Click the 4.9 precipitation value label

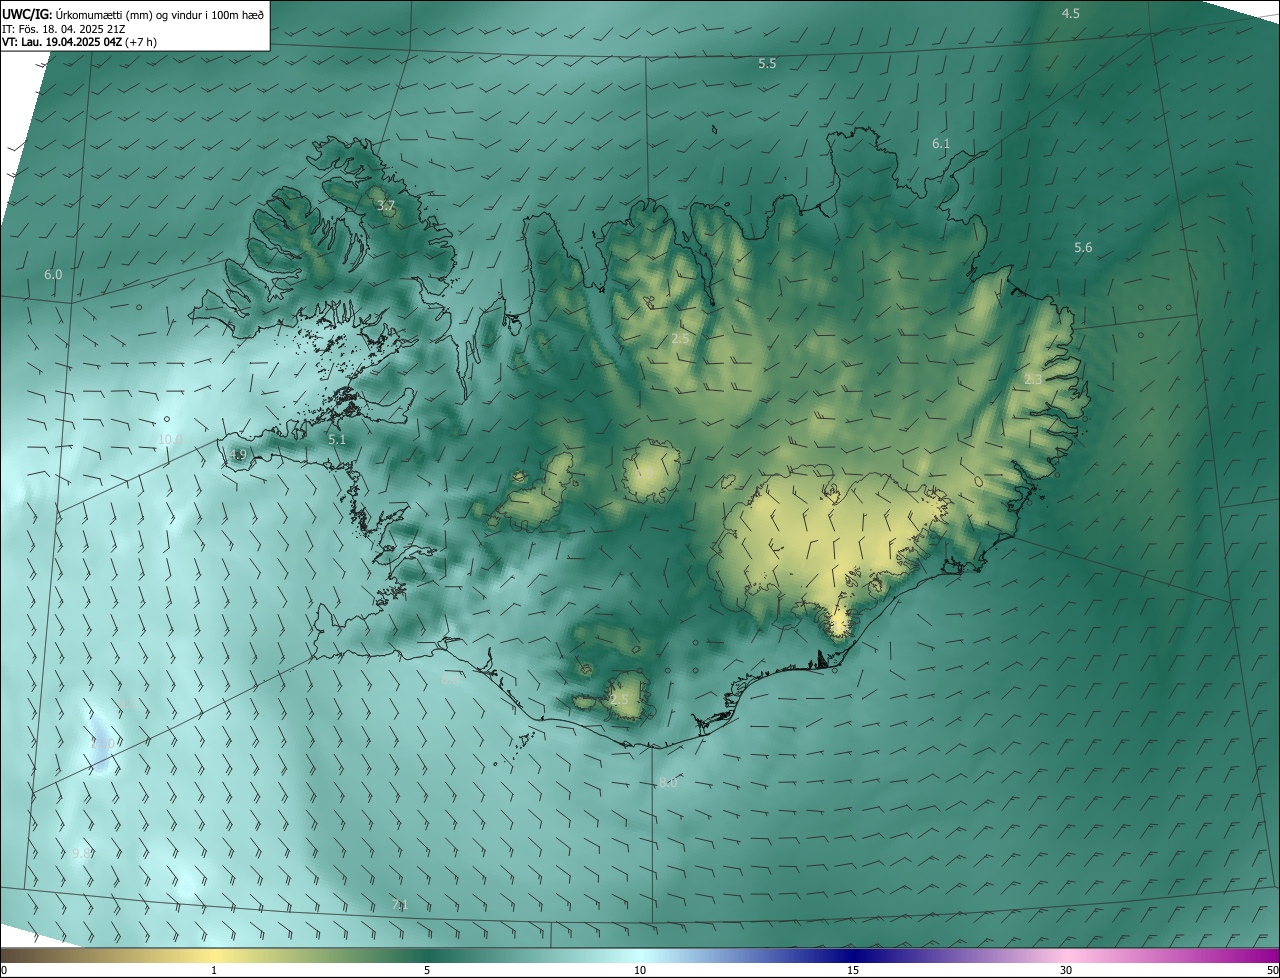pos(238,455)
